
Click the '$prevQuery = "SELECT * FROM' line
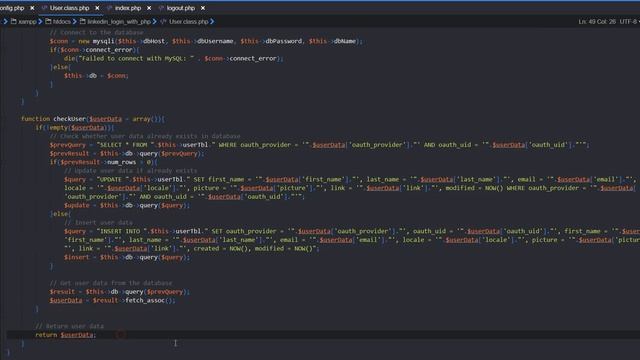pyautogui.click(x=320, y=144)
